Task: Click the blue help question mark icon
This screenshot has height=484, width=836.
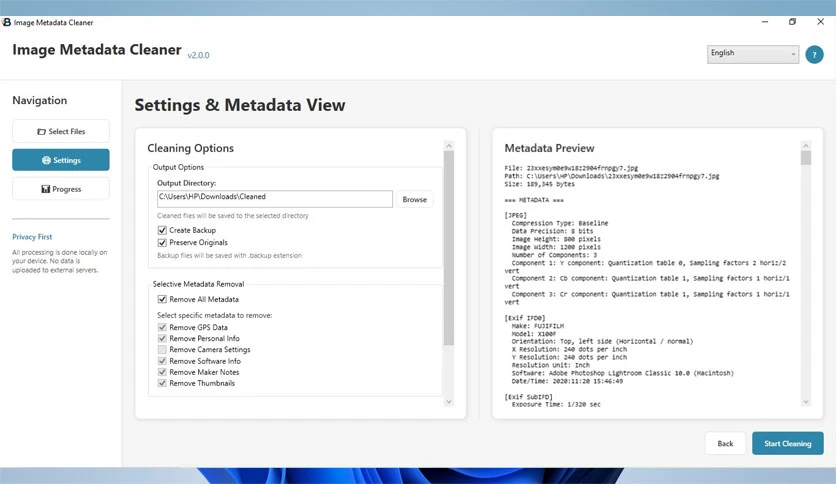Action: click(814, 54)
